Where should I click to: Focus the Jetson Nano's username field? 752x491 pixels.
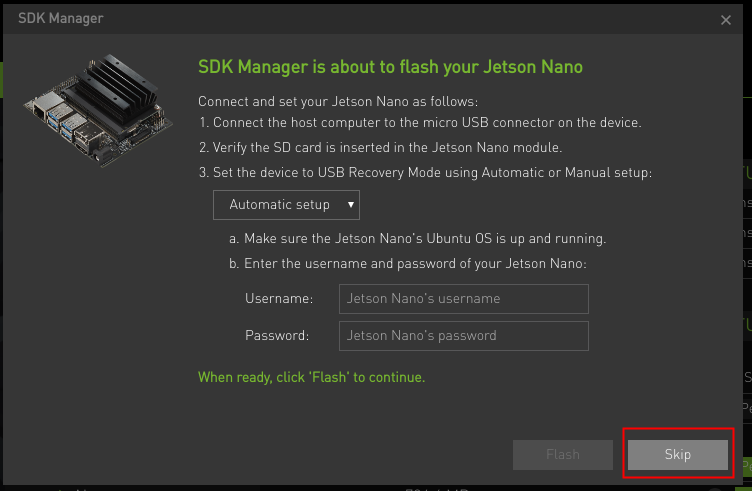tap(463, 299)
